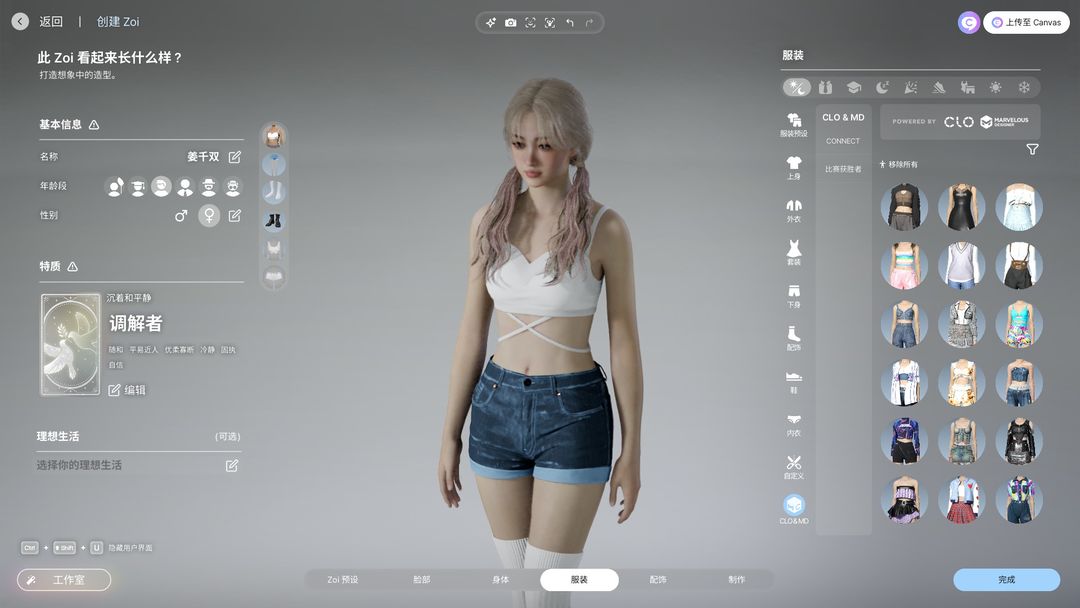Select the sun summer outfit category

point(995,87)
